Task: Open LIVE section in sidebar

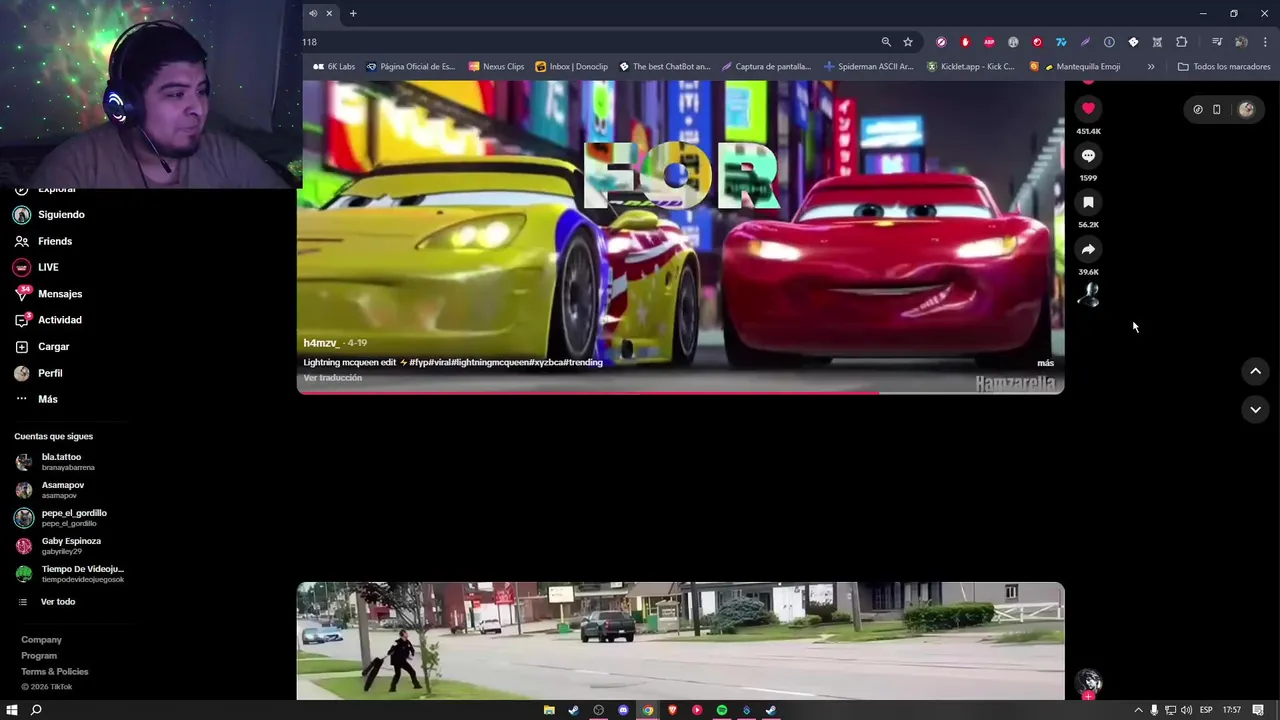Action: point(36,267)
